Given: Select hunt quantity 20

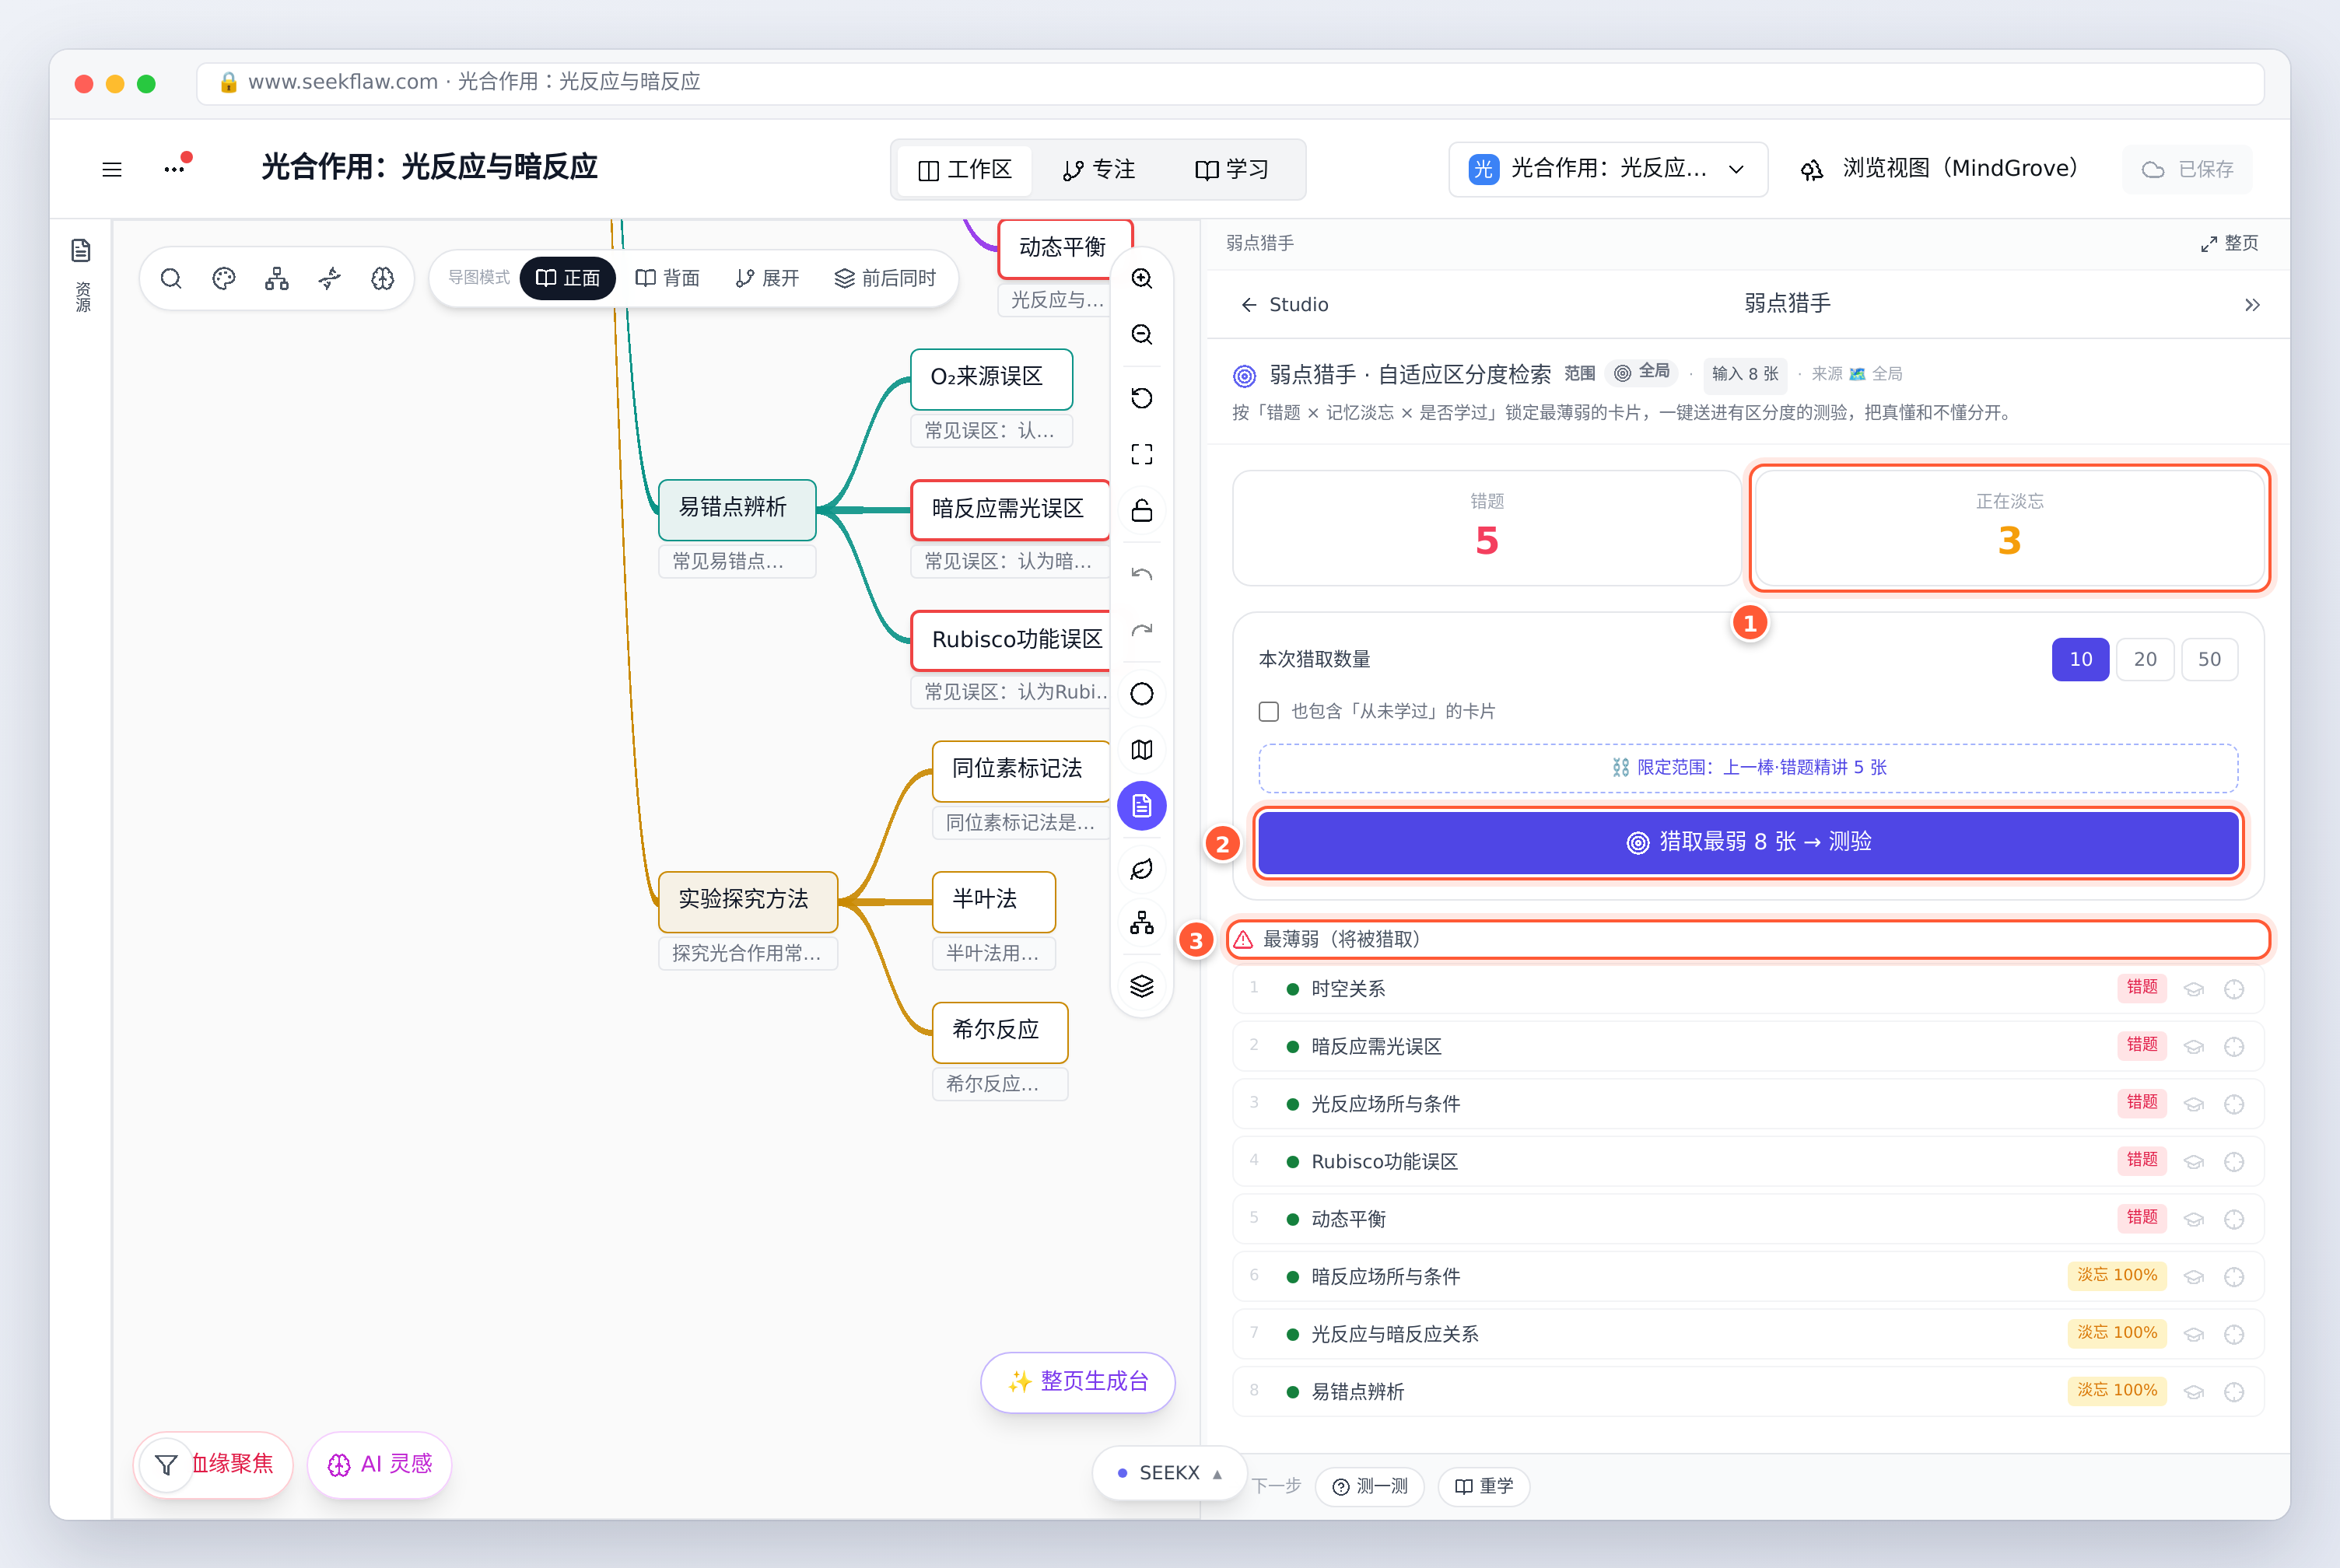Looking at the screenshot, I should point(2145,659).
